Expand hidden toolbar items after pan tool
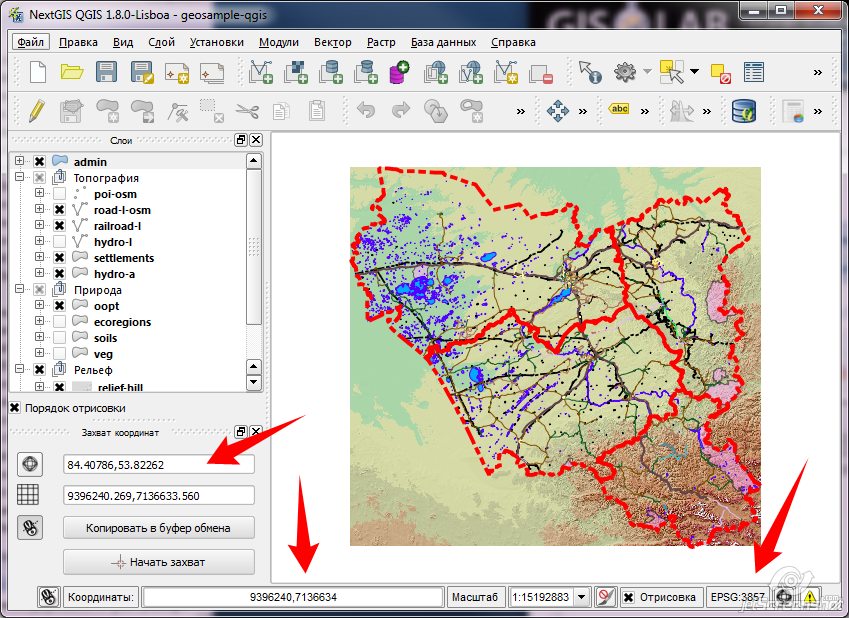The image size is (849, 618). point(583,112)
